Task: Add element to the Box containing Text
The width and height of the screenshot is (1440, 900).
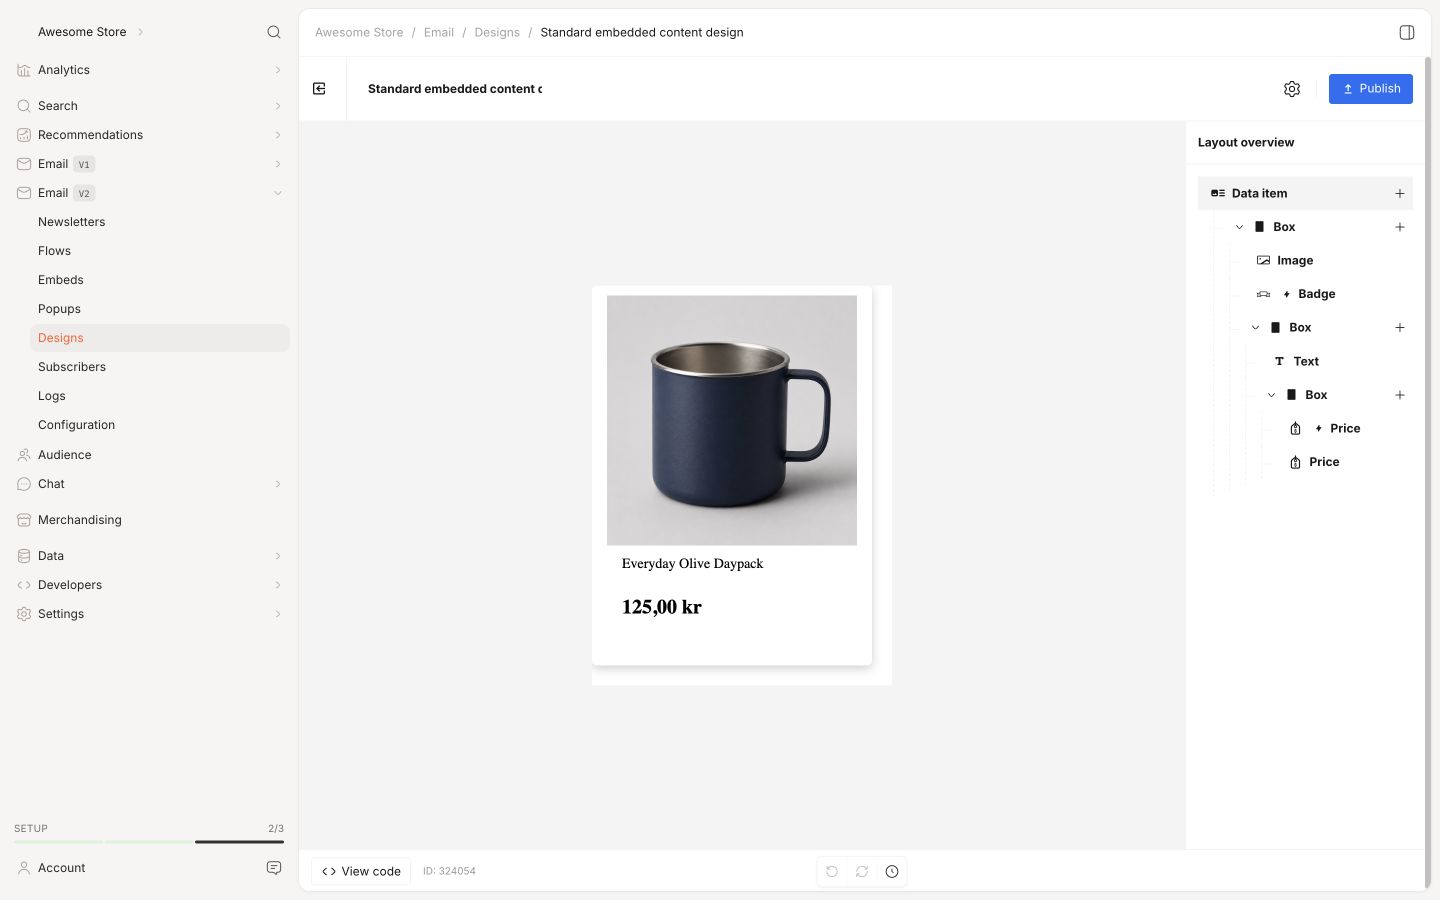Action: tap(1400, 328)
